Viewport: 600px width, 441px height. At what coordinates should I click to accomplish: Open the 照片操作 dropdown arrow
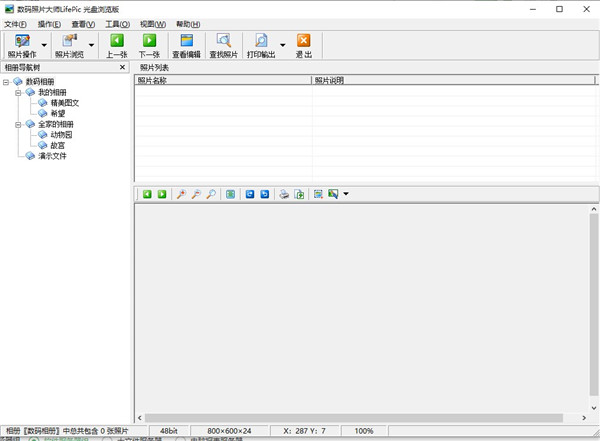click(44, 45)
